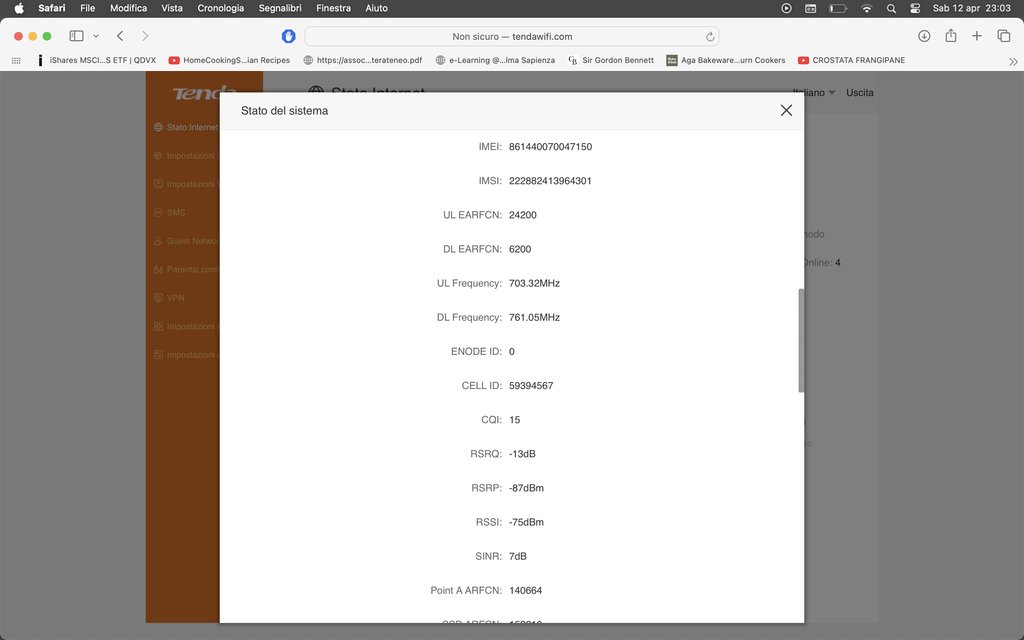Screen dimensions: 1024x640
Task: Show Safari downloads
Action: coord(924,36)
